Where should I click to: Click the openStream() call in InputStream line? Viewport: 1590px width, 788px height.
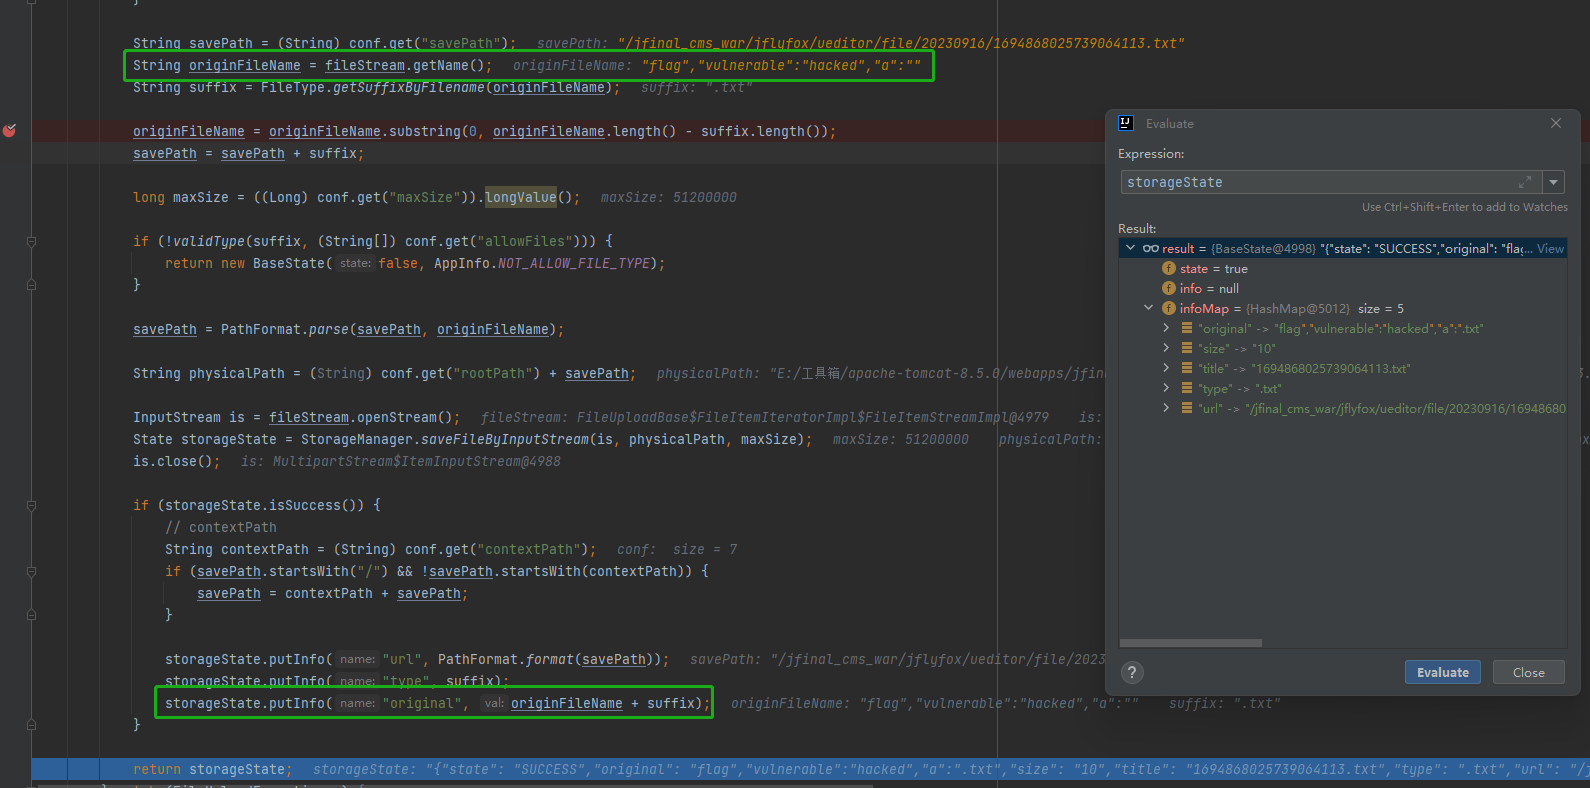[x=405, y=417]
